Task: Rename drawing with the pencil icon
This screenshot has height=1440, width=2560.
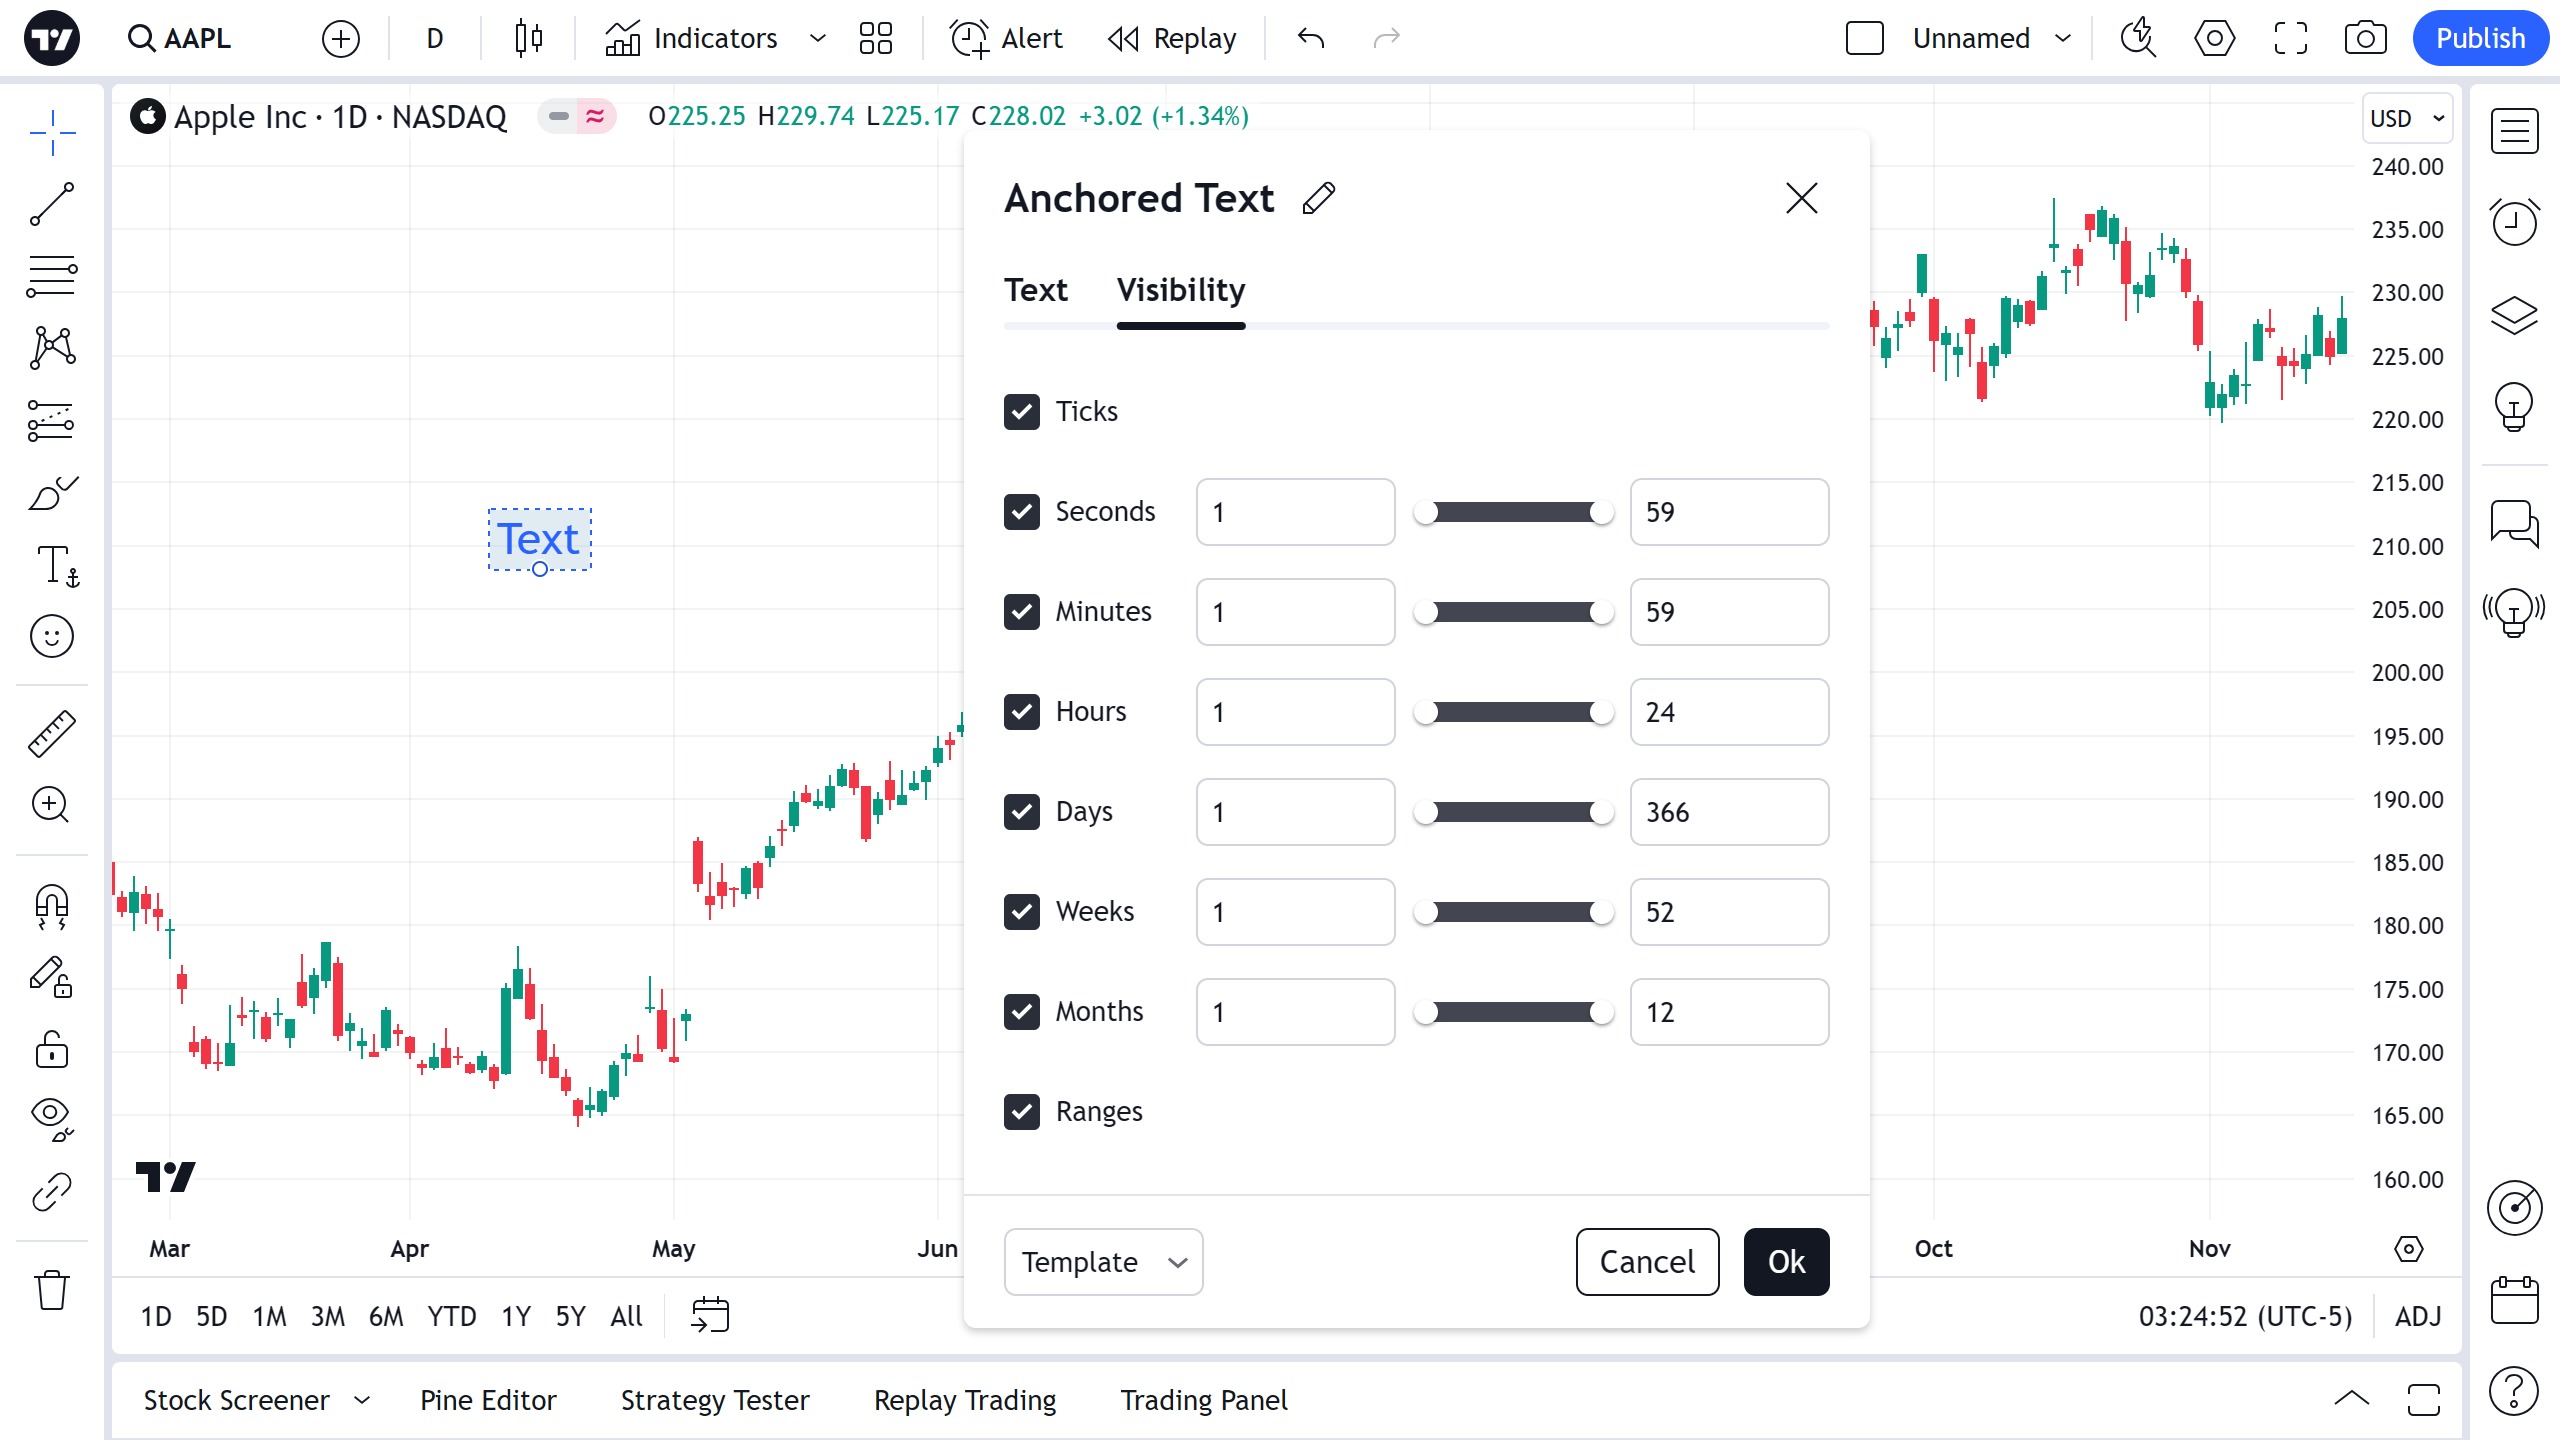Action: pyautogui.click(x=1319, y=198)
